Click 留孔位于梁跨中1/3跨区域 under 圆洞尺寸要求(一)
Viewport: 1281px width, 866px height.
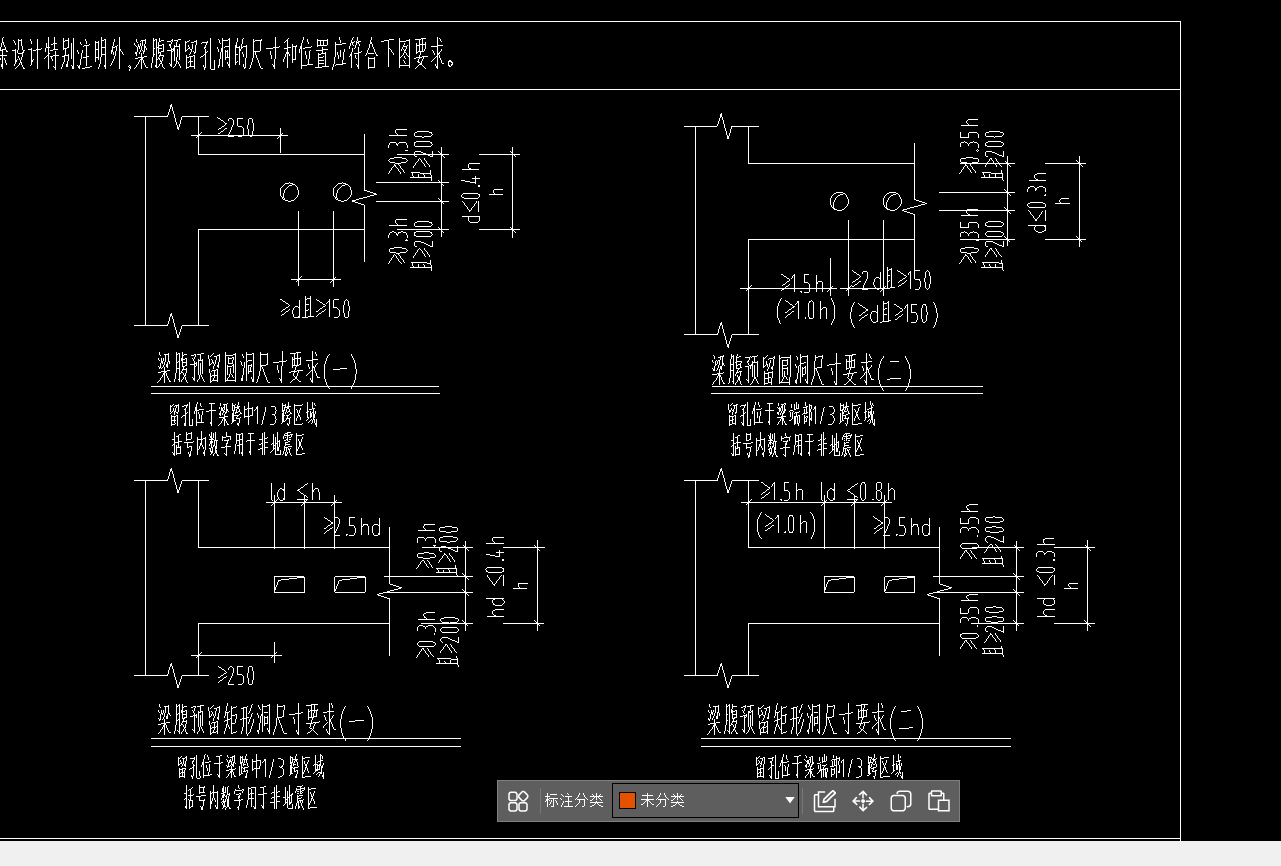244,414
